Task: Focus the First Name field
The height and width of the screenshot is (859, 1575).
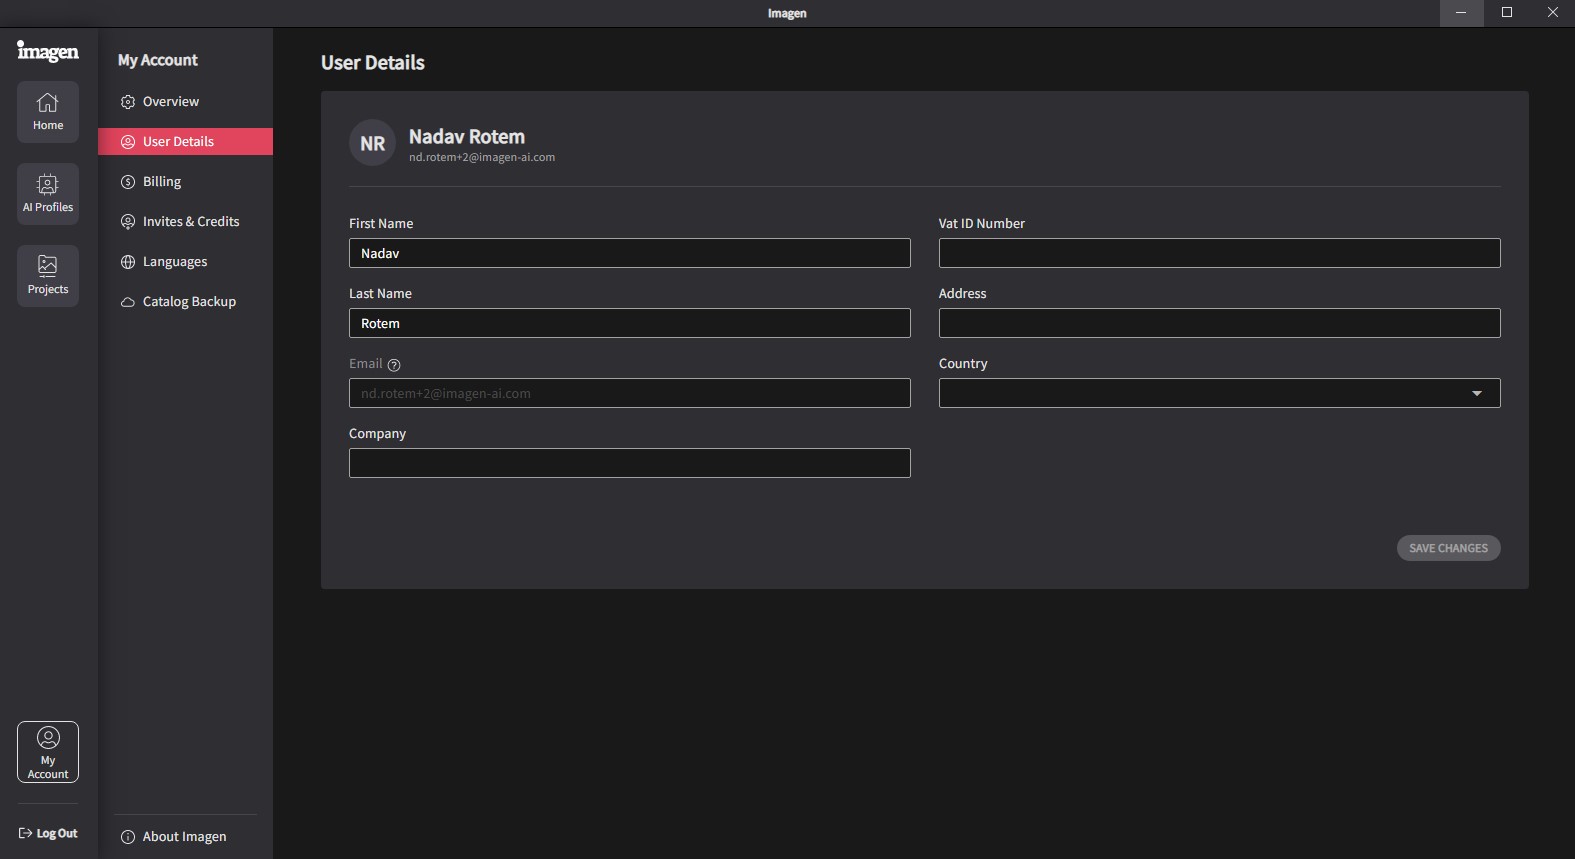Action: [629, 253]
